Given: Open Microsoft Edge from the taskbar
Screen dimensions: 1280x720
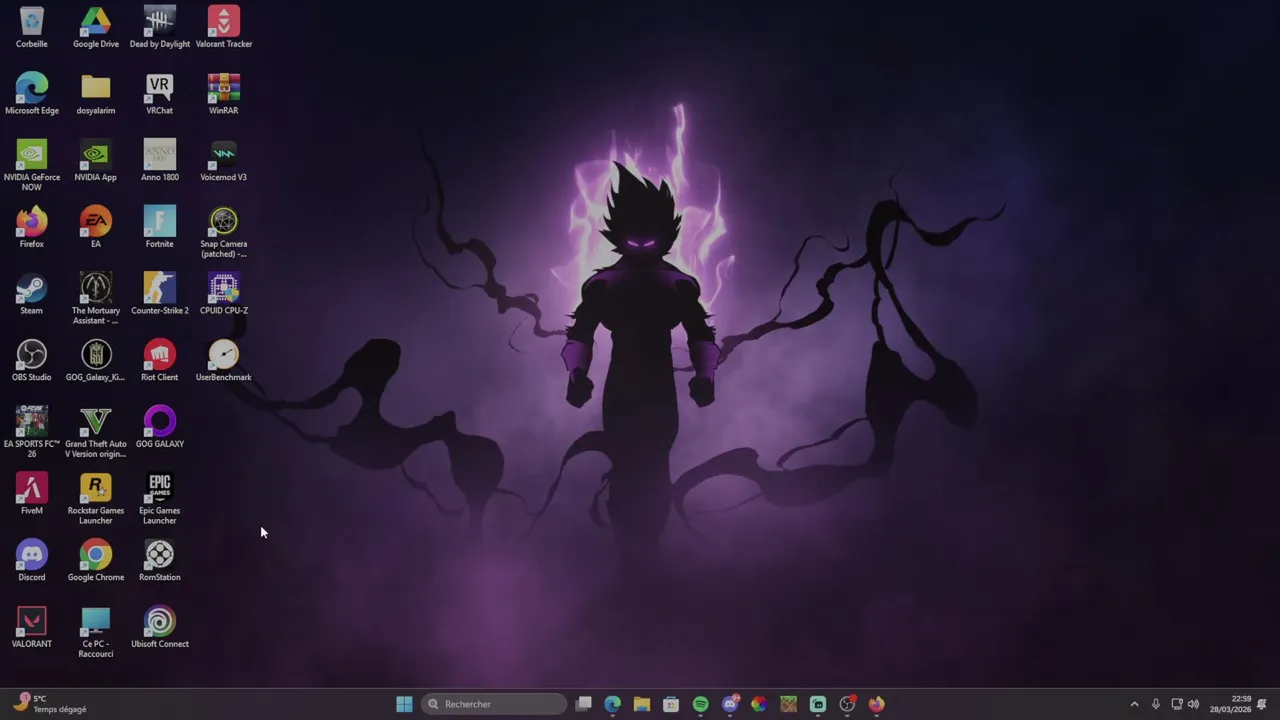Looking at the screenshot, I should click(x=613, y=704).
